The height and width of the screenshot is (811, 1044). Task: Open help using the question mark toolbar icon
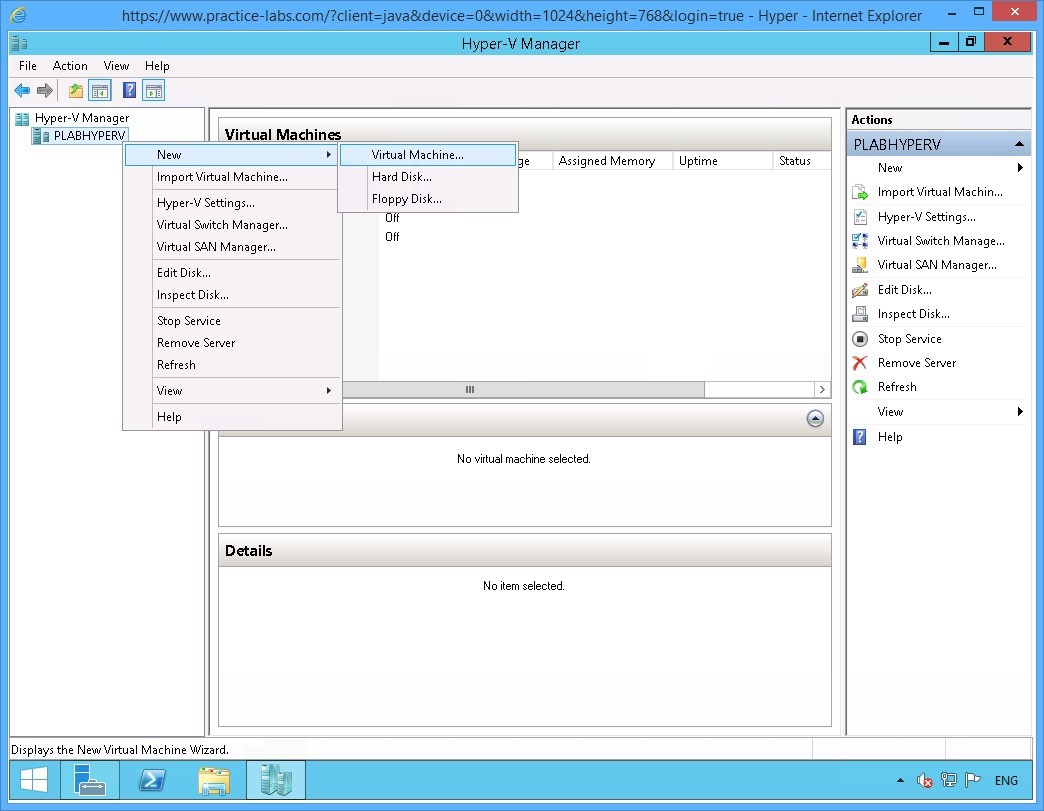pos(127,90)
